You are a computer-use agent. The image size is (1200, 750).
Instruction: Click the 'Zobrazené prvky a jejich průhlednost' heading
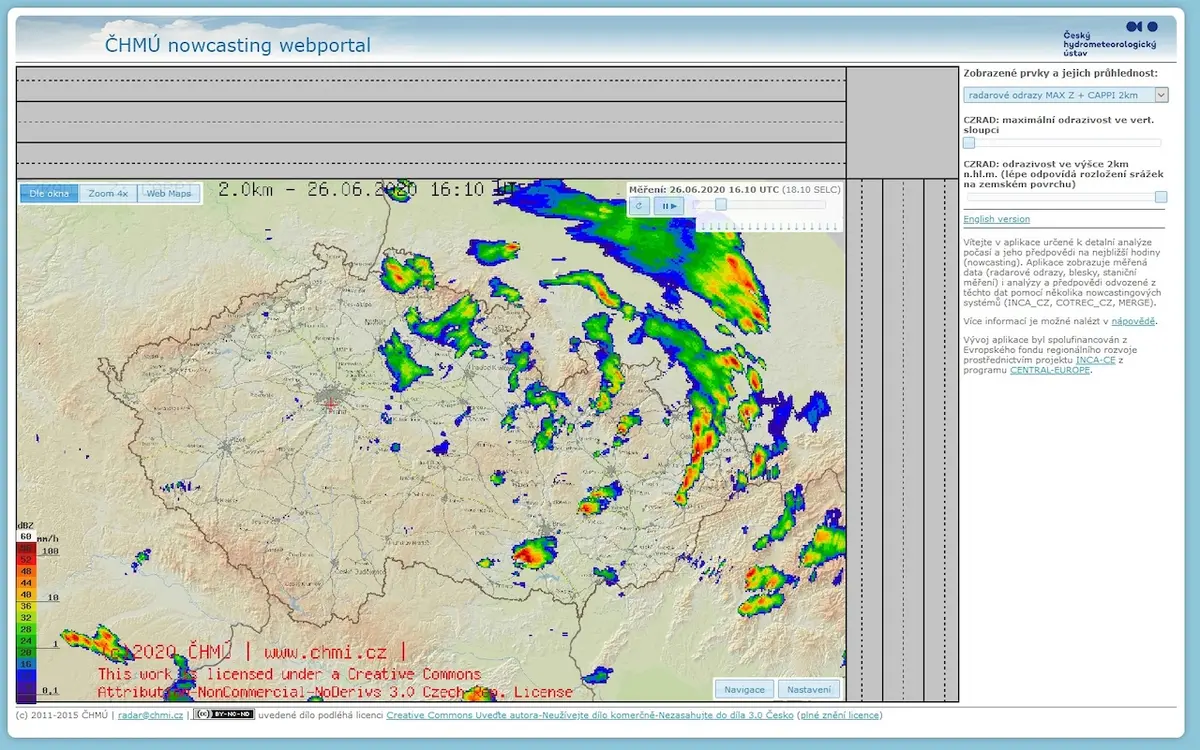coord(1061,73)
